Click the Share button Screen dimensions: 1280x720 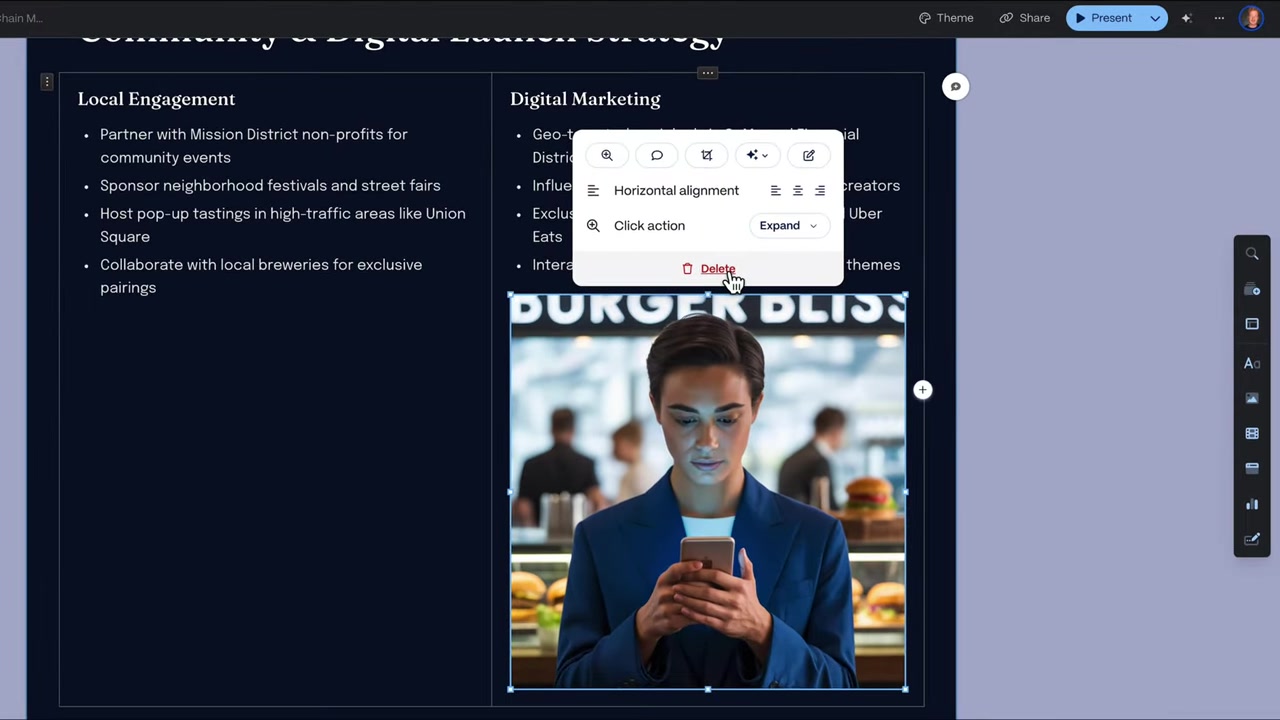pyautogui.click(x=1024, y=18)
